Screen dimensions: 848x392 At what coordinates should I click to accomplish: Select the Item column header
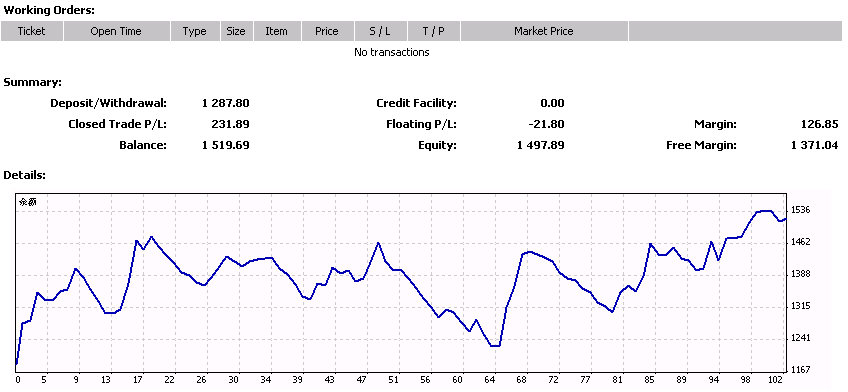click(x=277, y=31)
